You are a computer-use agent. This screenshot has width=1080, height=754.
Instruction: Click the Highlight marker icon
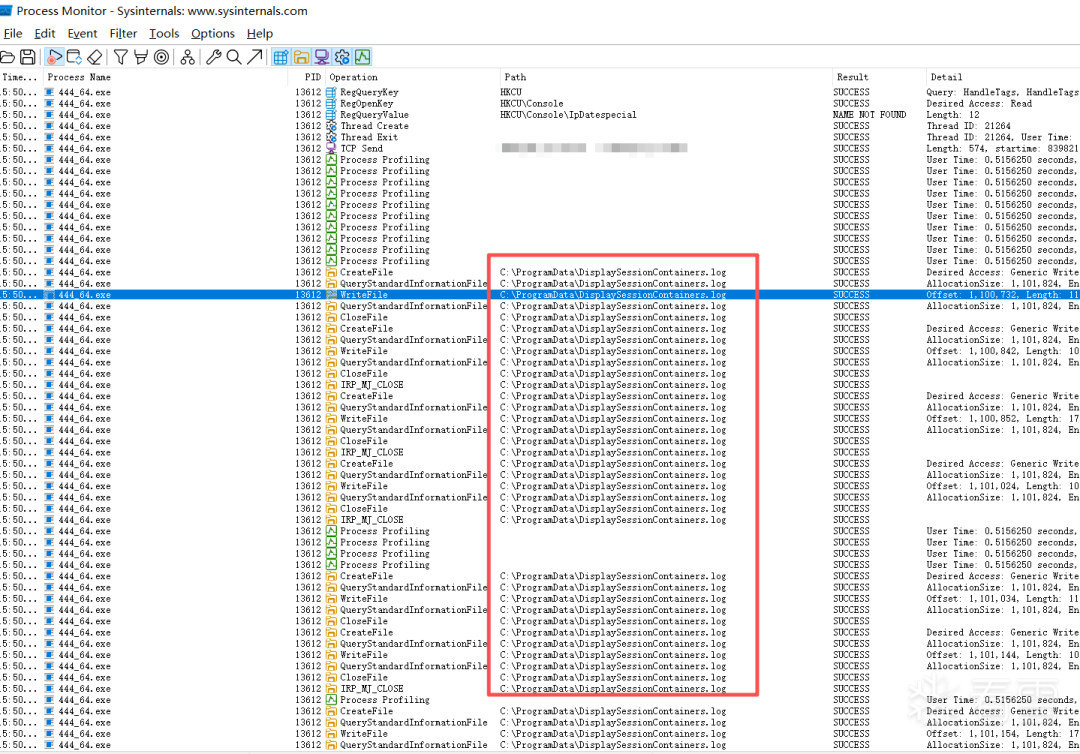pos(141,57)
